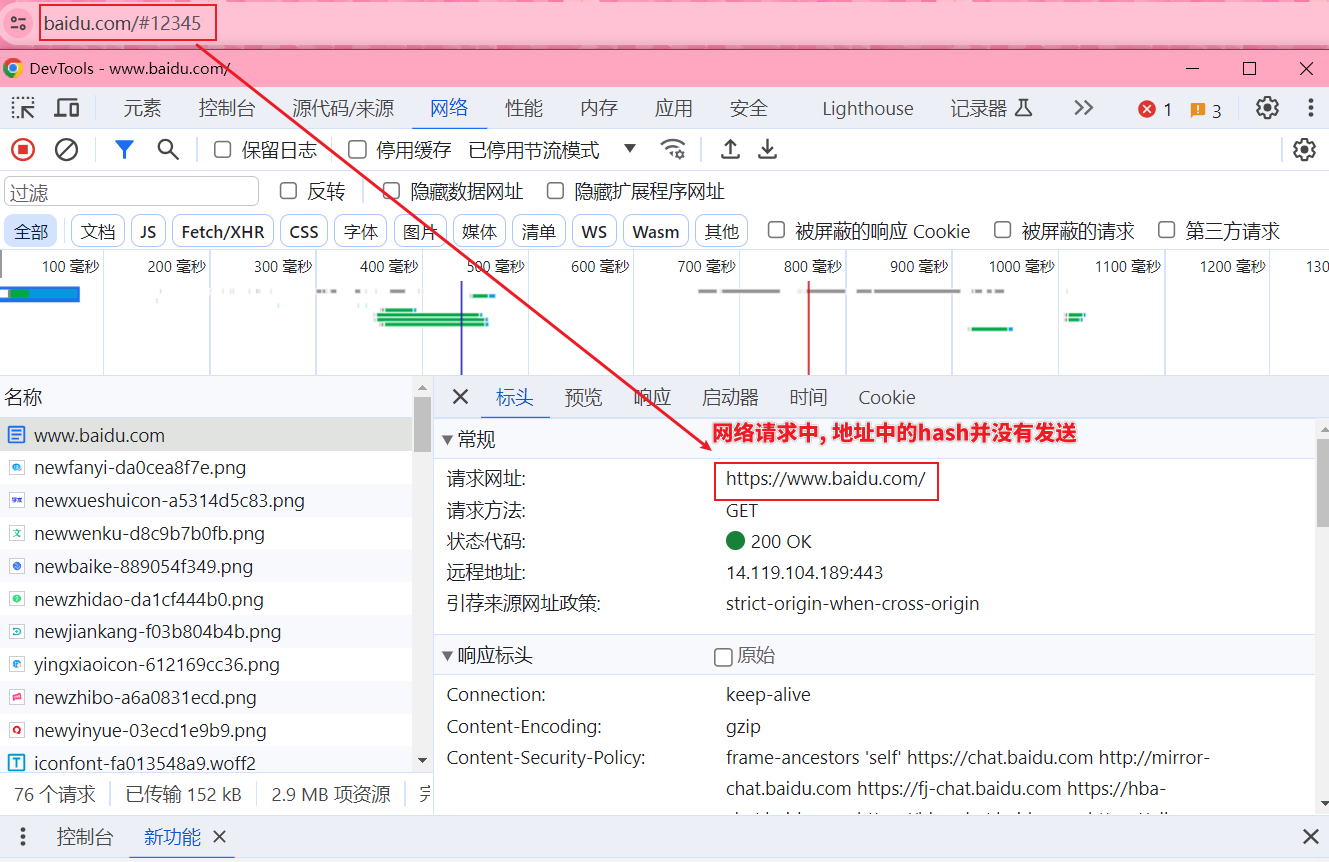The image size is (1329, 862).
Task: Show 全部 request types
Action: pos(31,231)
